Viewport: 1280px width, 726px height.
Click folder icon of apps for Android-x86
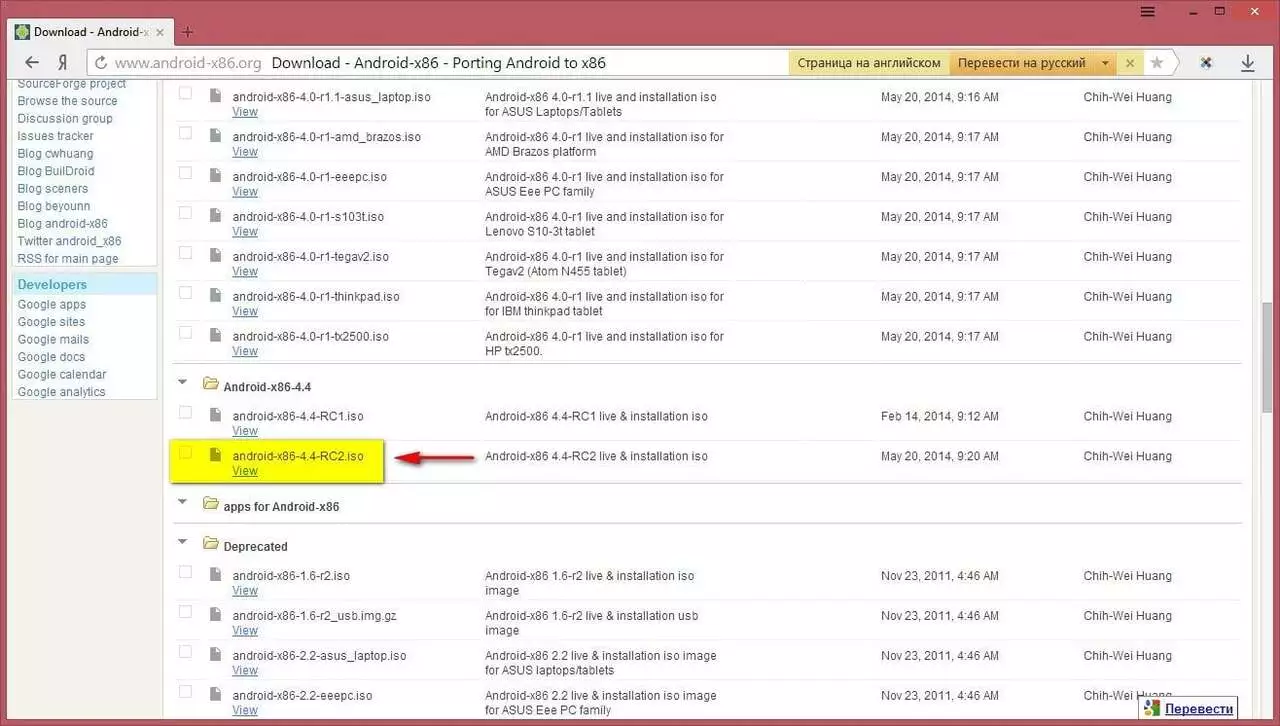pyautogui.click(x=210, y=504)
